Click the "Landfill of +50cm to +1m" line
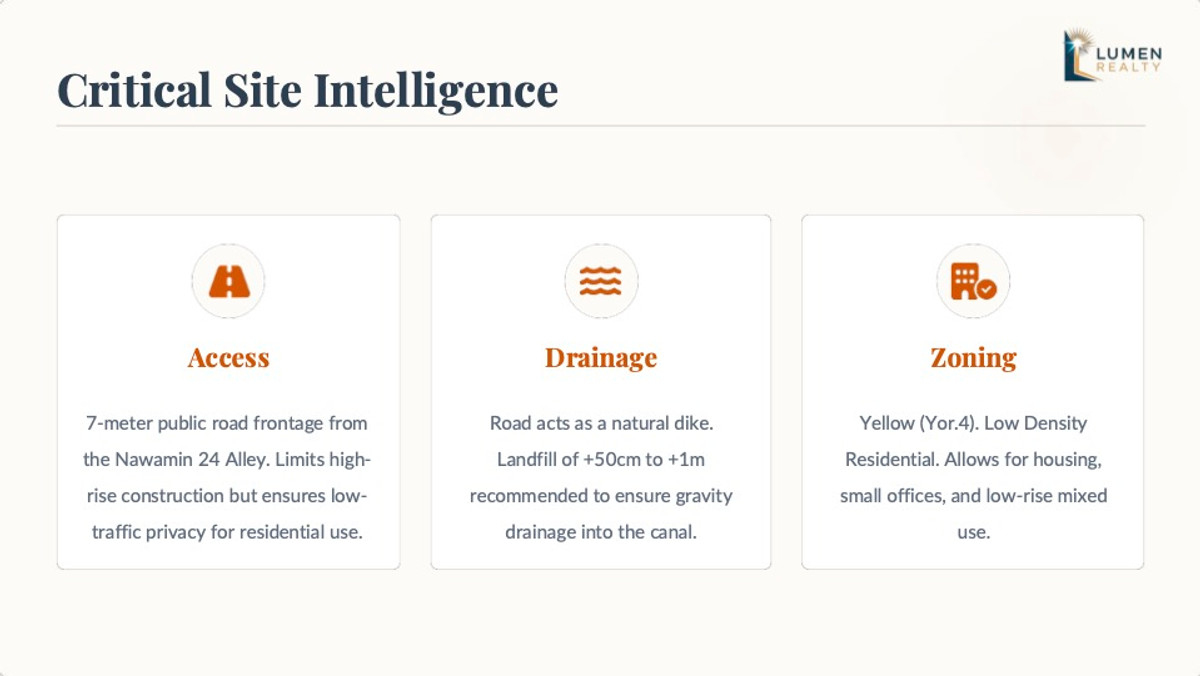 point(601,460)
